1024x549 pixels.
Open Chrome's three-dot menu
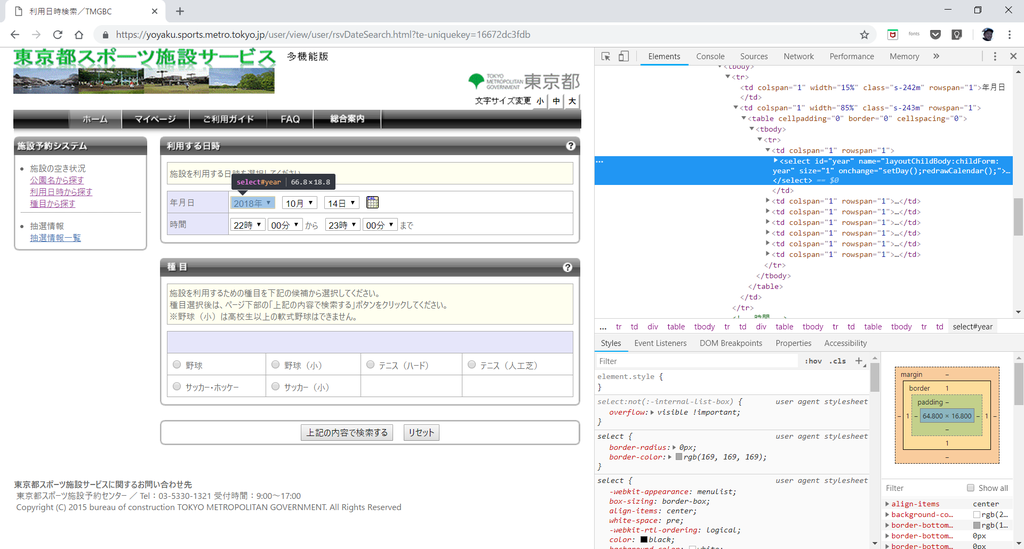click(1010, 35)
